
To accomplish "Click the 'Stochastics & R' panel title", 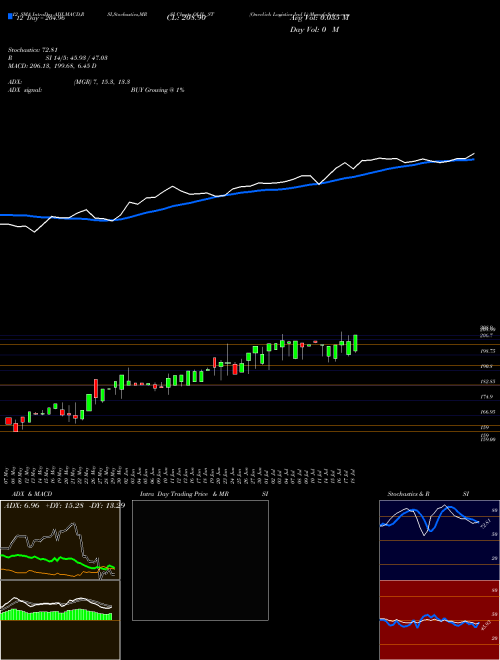I will coord(409,494).
